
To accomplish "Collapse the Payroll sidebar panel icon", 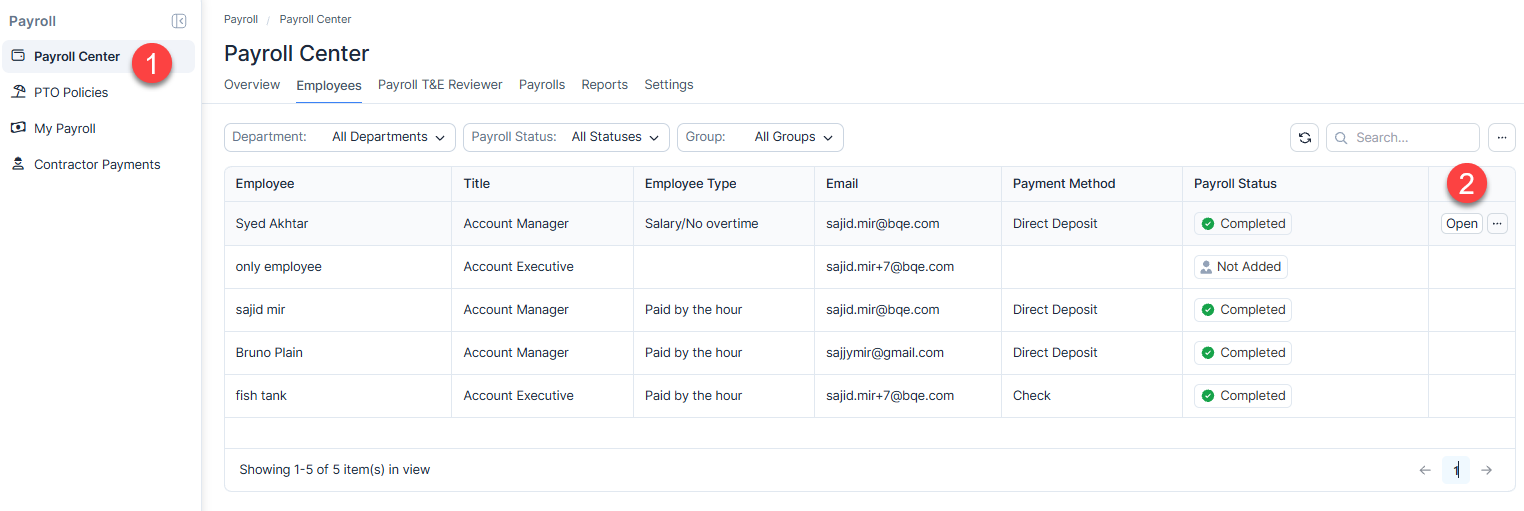I will tap(179, 21).
